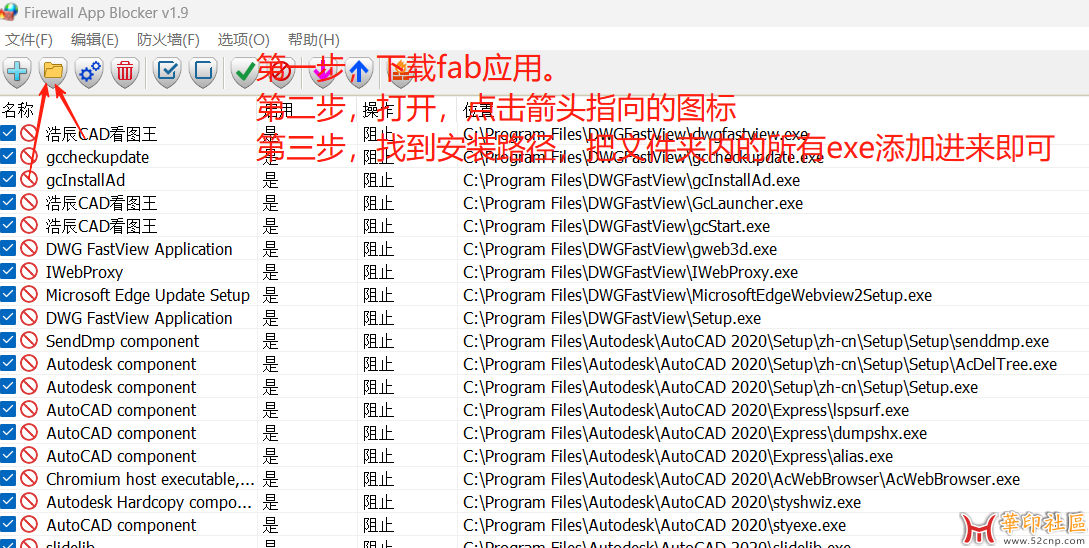Screen dimensions: 1089x548
Task: Select the Chromium host executable row
Action: (x=150, y=479)
